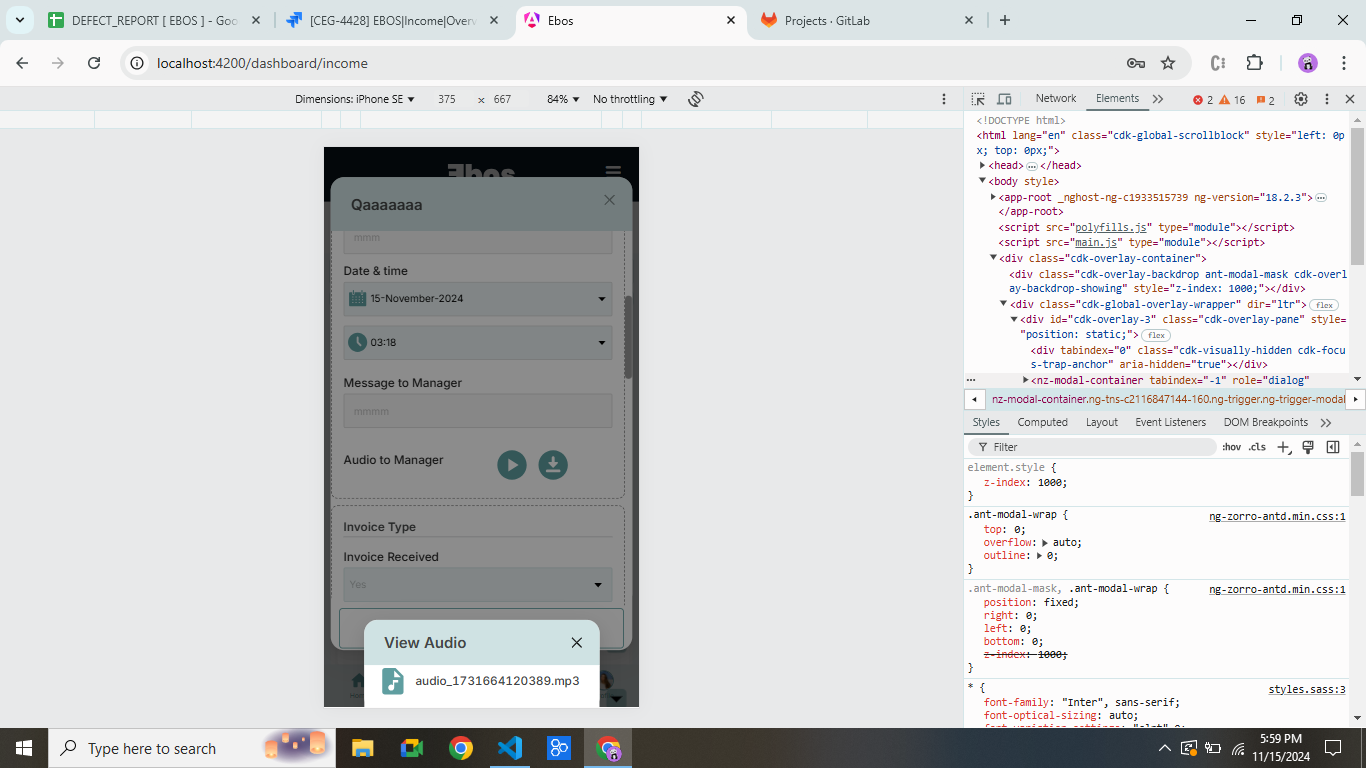
Task: Play the Audio to Manager recording
Action: pyautogui.click(x=512, y=464)
